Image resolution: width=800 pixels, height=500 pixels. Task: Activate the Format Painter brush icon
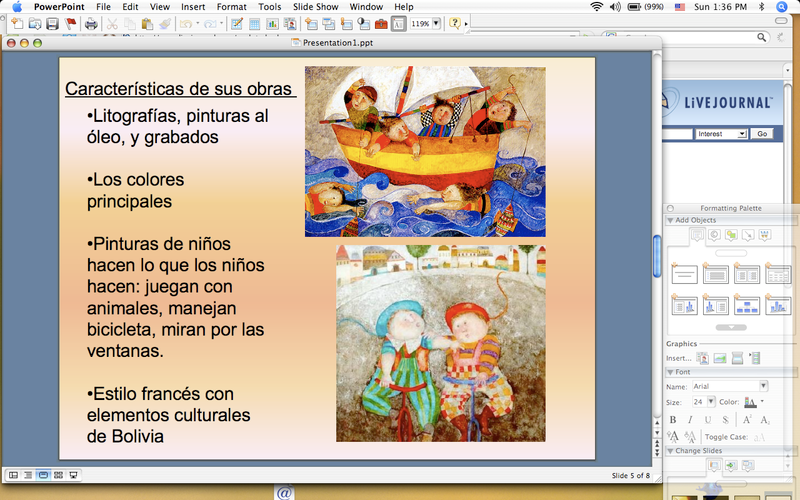tap(164, 23)
